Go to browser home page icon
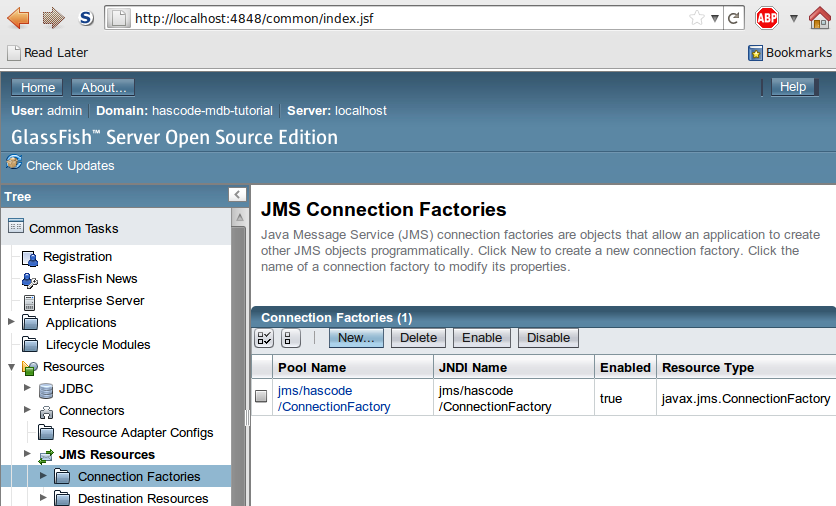836x506 pixels. (x=820, y=18)
